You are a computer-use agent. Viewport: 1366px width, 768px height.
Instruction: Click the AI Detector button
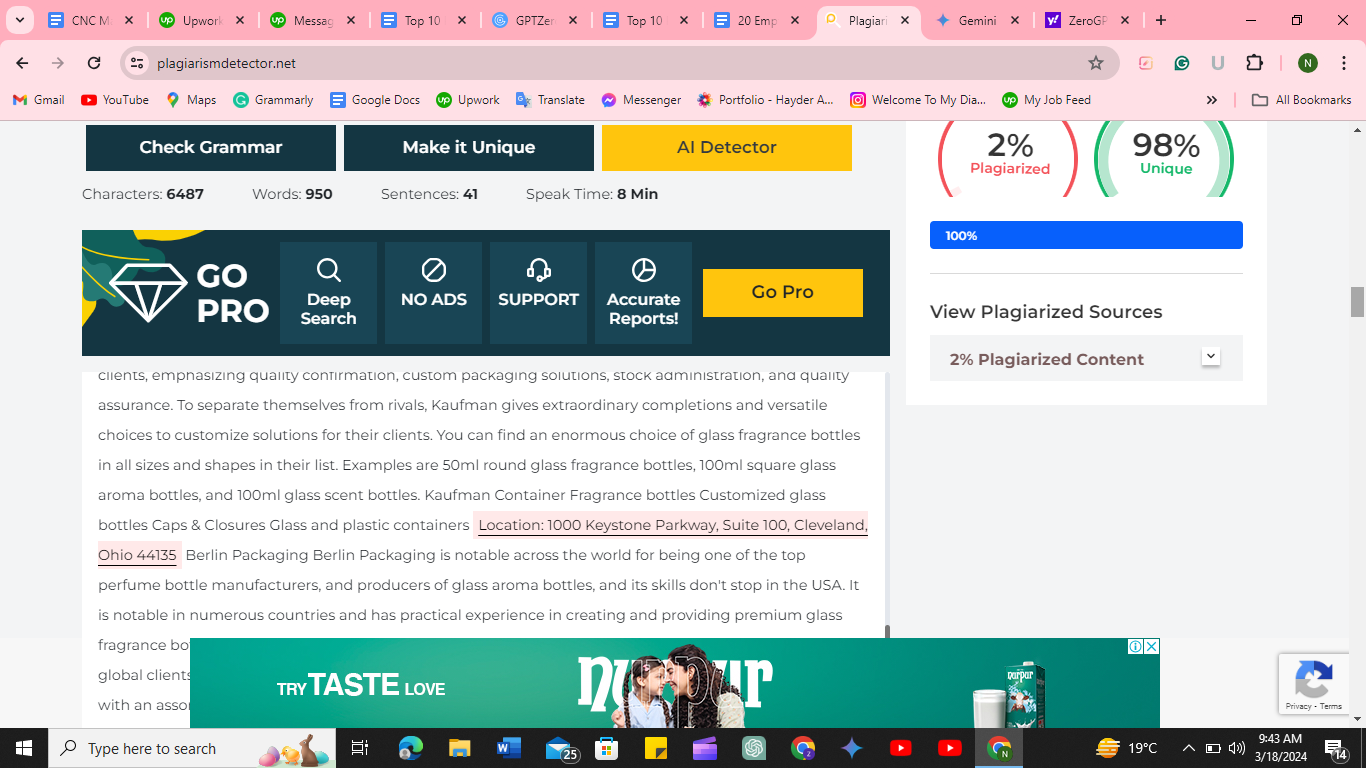pos(727,147)
